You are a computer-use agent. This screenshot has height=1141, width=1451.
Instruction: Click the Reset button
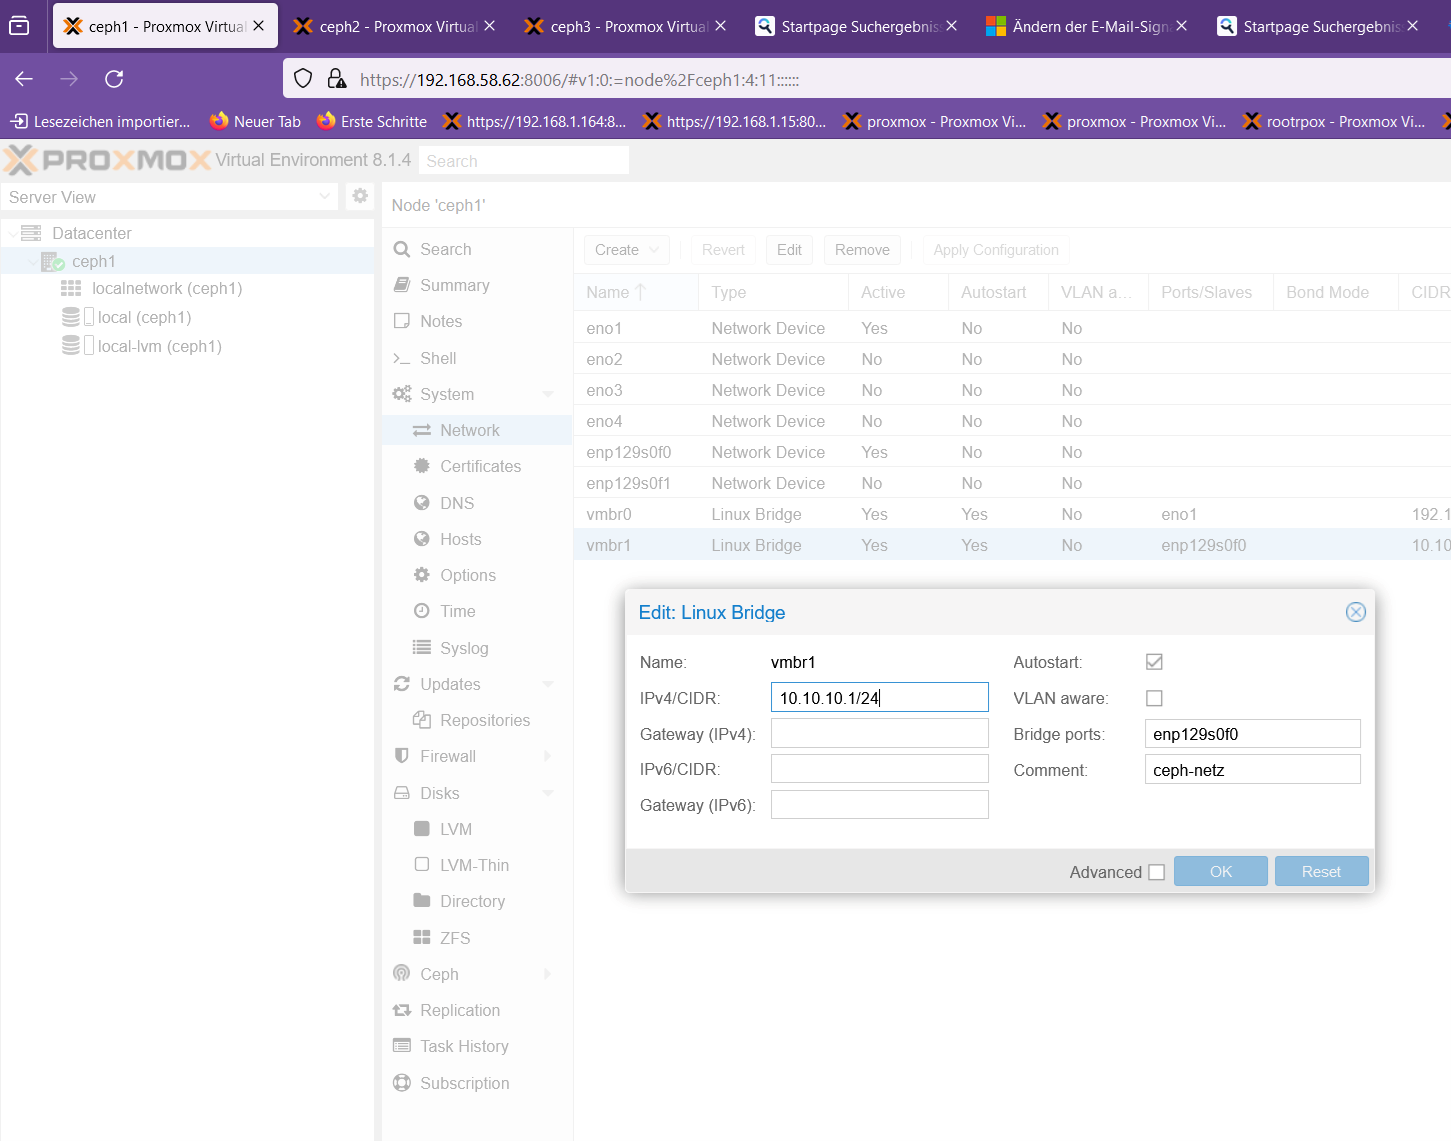1320,872
